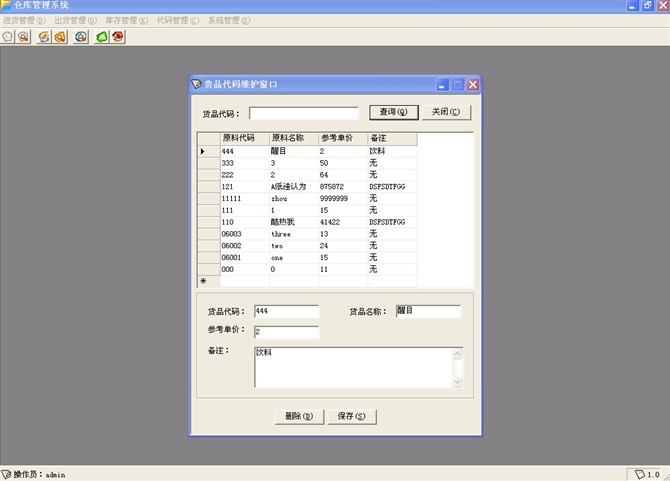Click the code cell 11111
Image resolution: width=670 pixels, height=481 pixels.
(x=245, y=199)
